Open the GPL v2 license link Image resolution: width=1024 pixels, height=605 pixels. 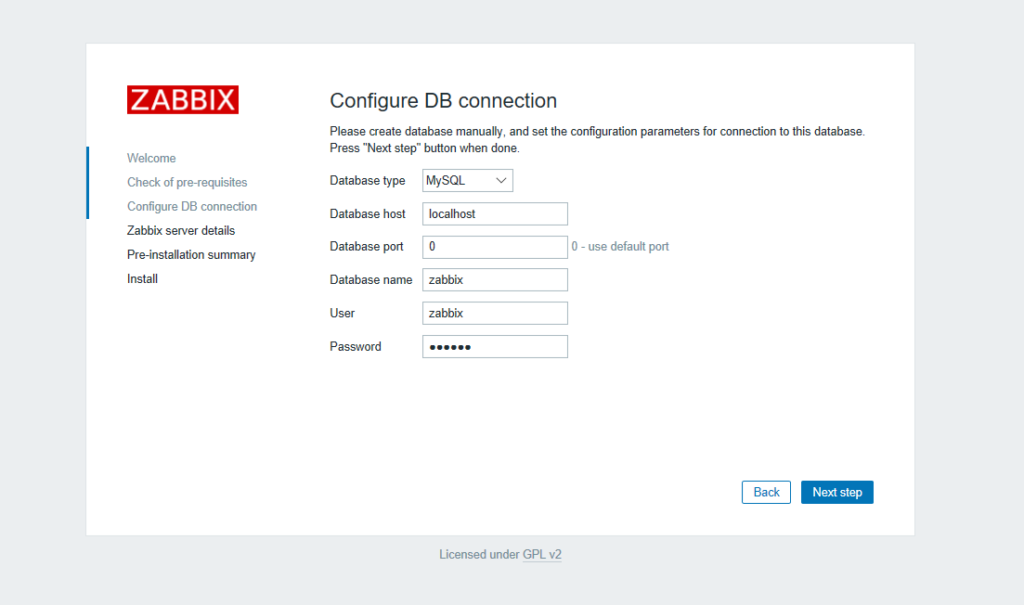tap(542, 554)
